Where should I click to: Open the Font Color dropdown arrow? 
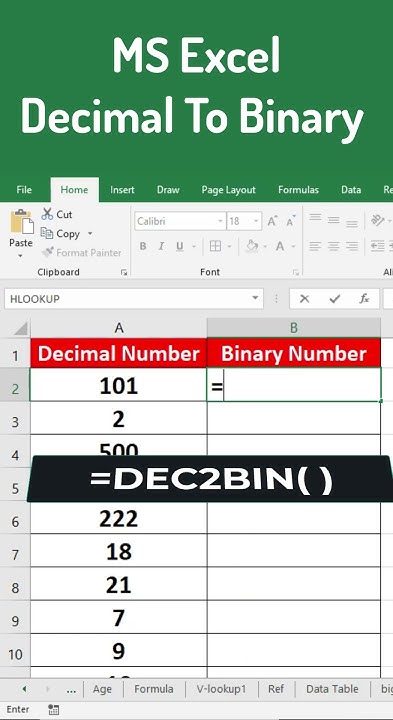click(x=293, y=247)
